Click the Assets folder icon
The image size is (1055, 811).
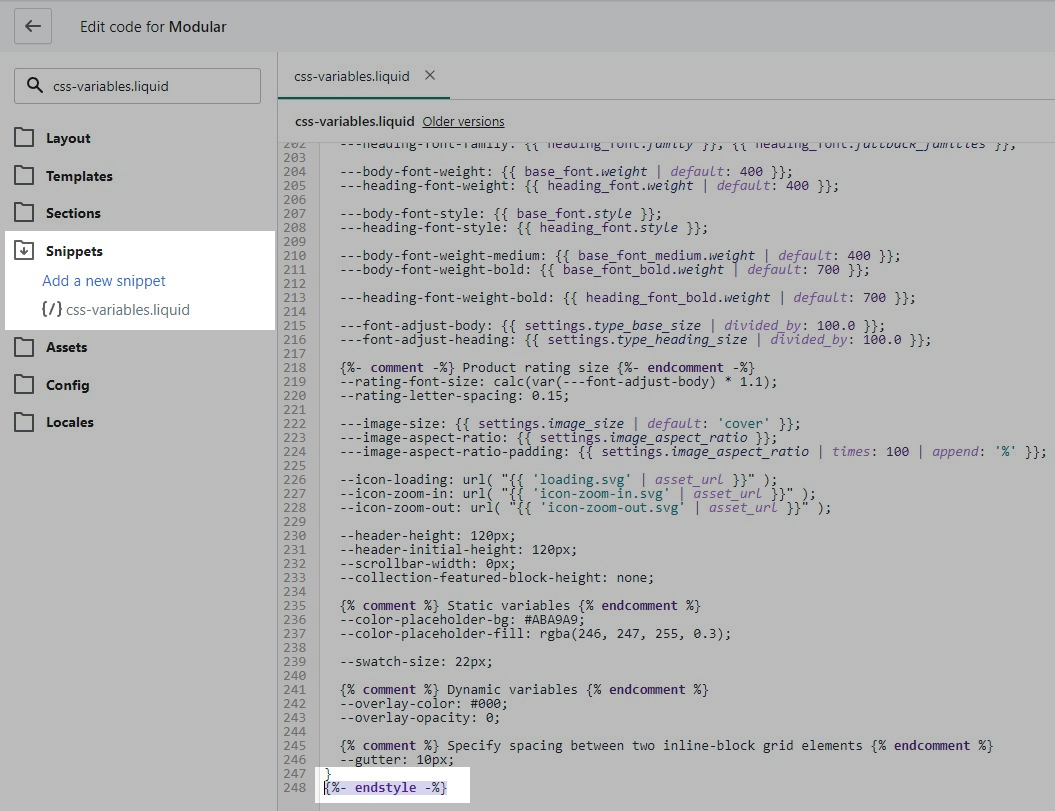click(24, 347)
